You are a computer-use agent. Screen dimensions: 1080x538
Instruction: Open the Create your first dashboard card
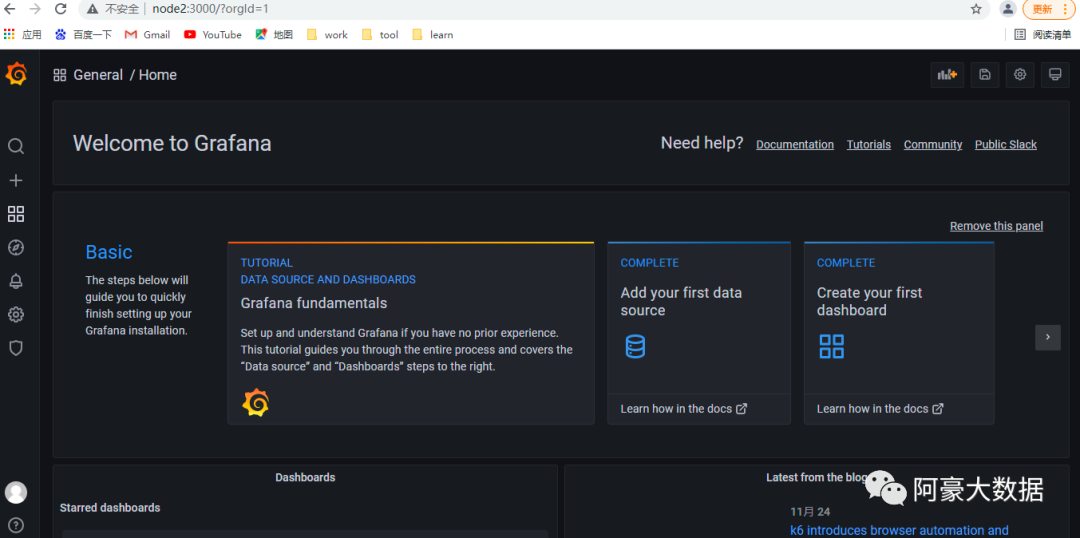pyautogui.click(x=899, y=333)
